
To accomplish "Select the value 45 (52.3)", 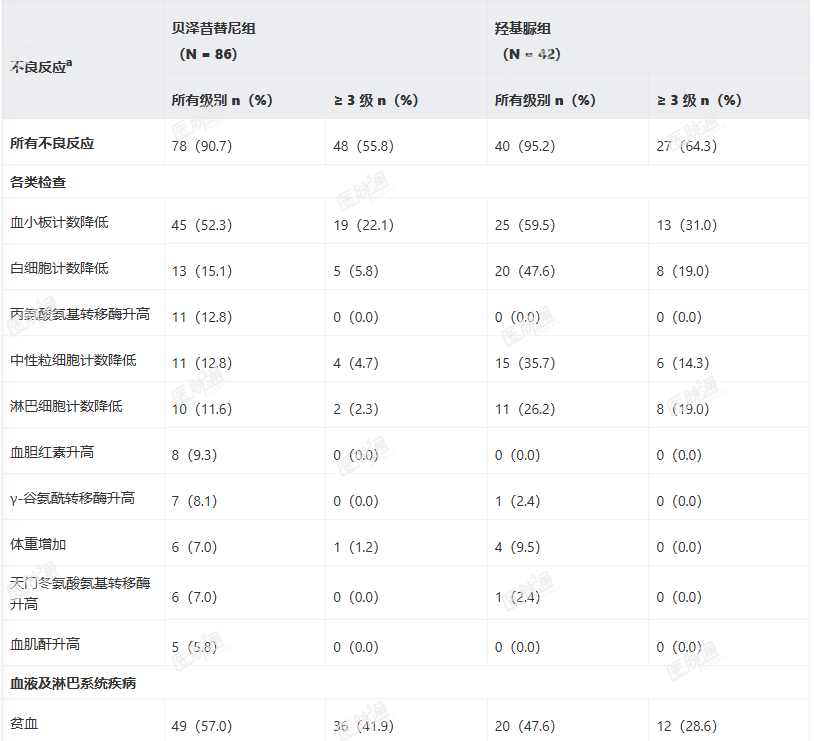I will pos(202,225).
